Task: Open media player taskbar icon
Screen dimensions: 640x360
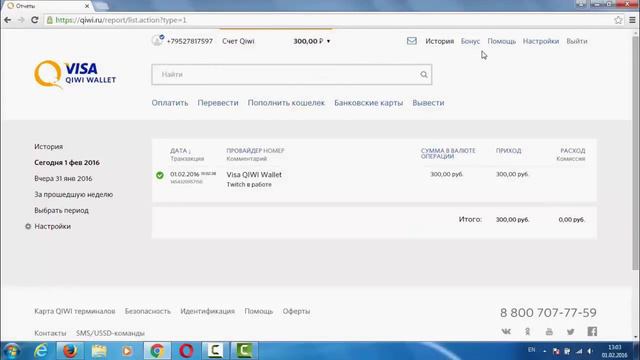Action: point(127,351)
